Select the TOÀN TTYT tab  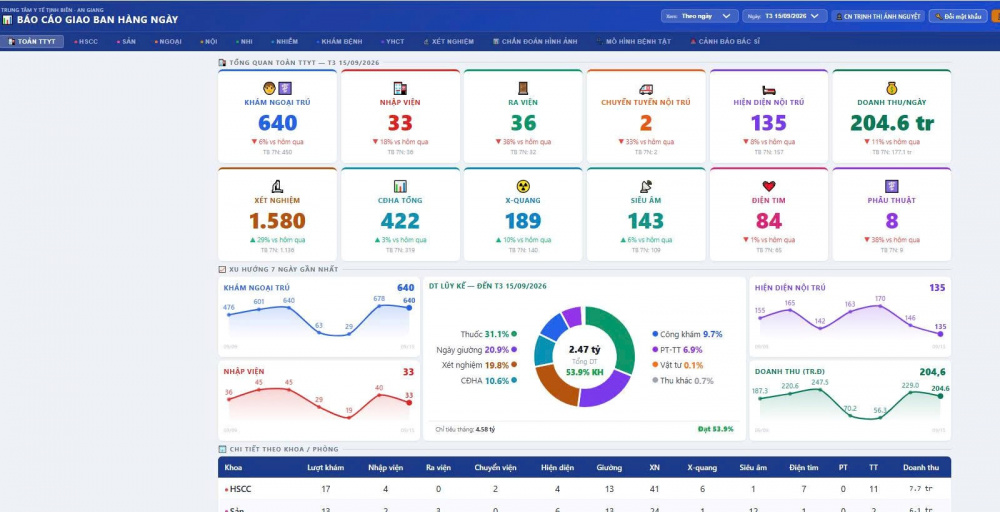32,41
